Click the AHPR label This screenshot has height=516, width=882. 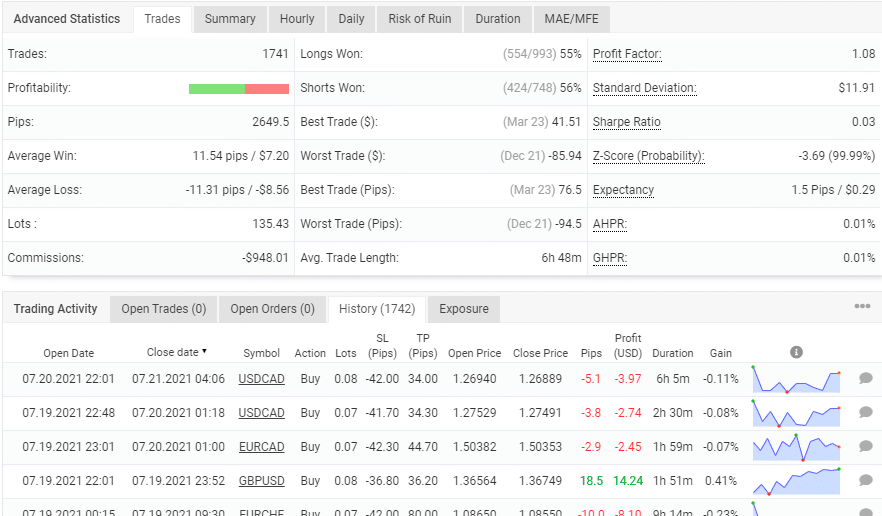click(610, 224)
